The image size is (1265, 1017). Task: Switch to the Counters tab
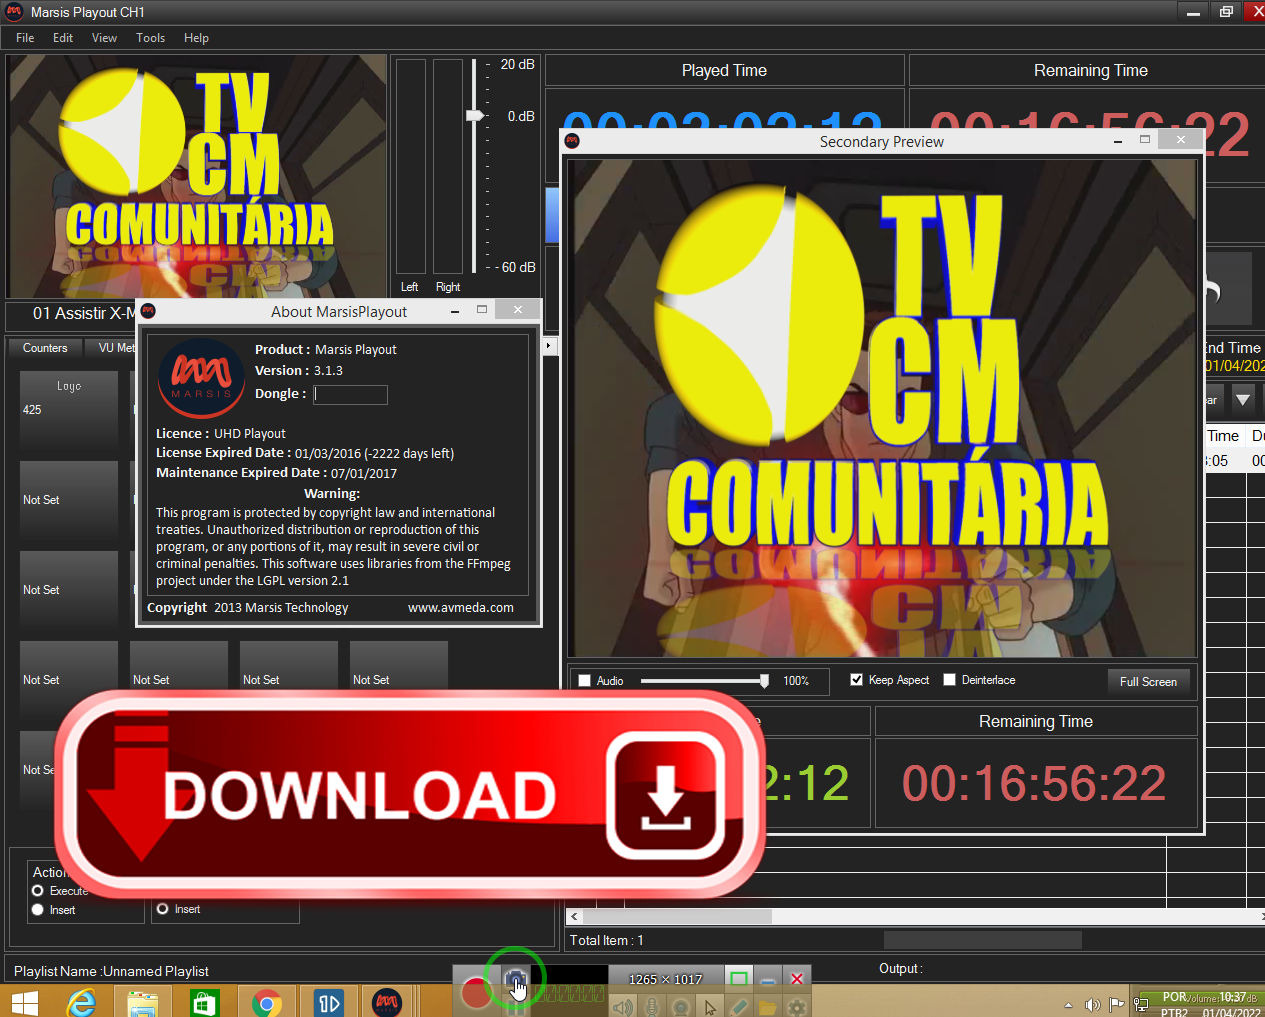point(45,348)
